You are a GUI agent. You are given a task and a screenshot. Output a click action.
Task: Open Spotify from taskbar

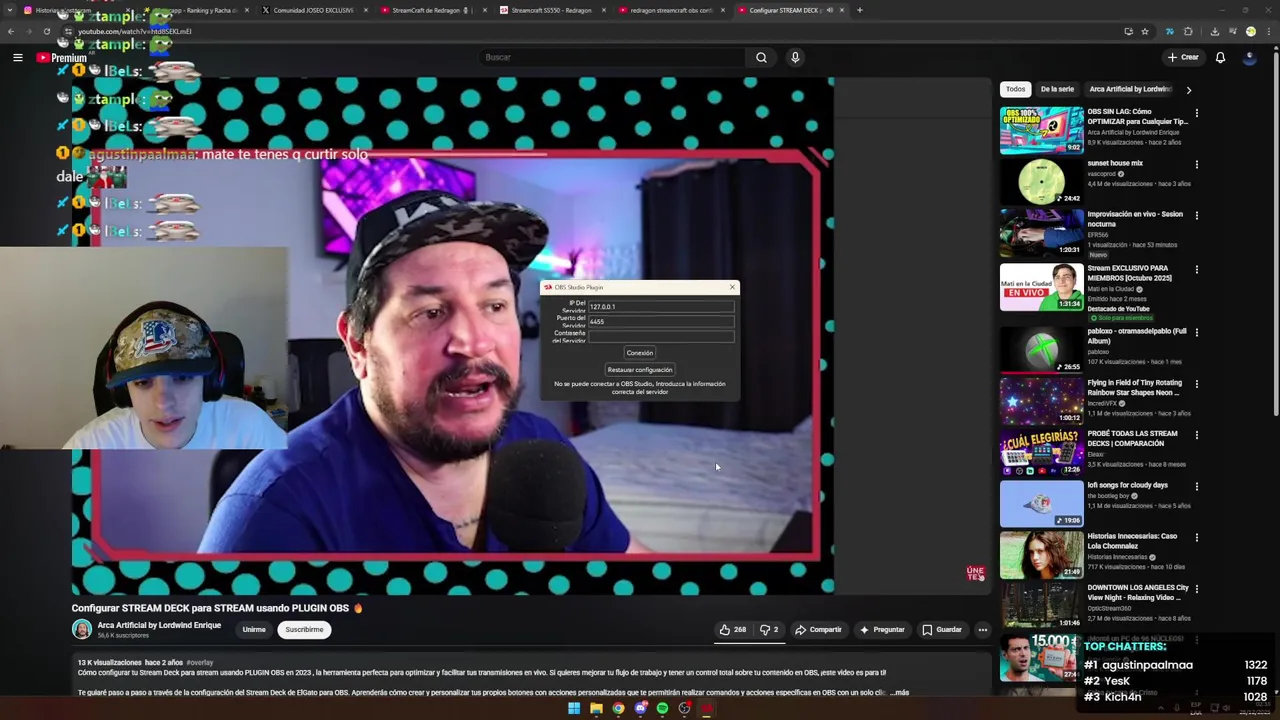(x=662, y=709)
